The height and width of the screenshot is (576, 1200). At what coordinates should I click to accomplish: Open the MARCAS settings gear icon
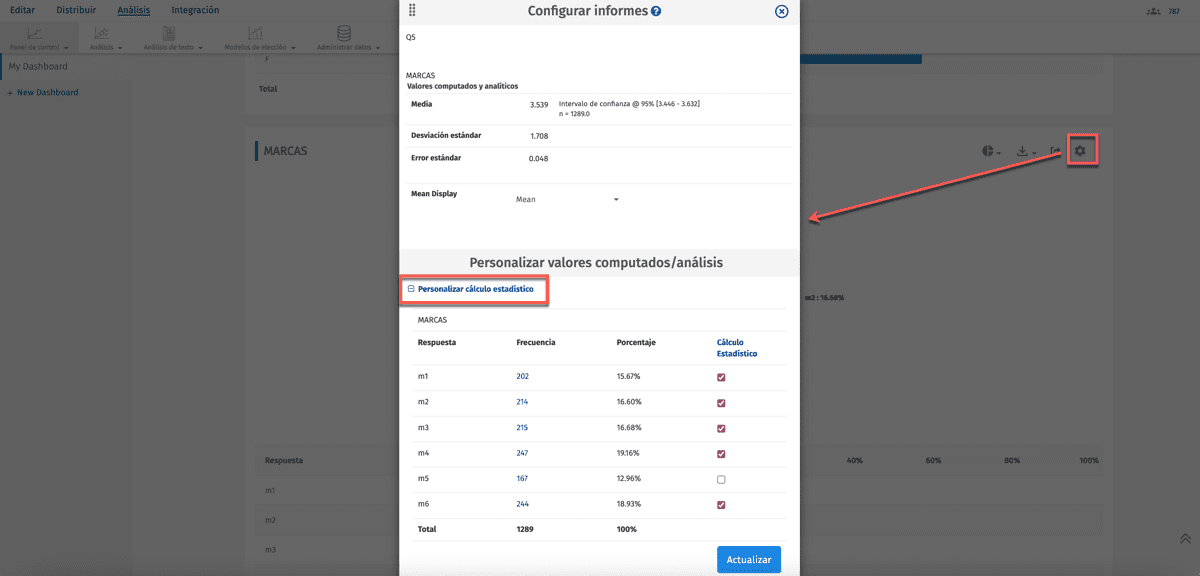point(1080,151)
